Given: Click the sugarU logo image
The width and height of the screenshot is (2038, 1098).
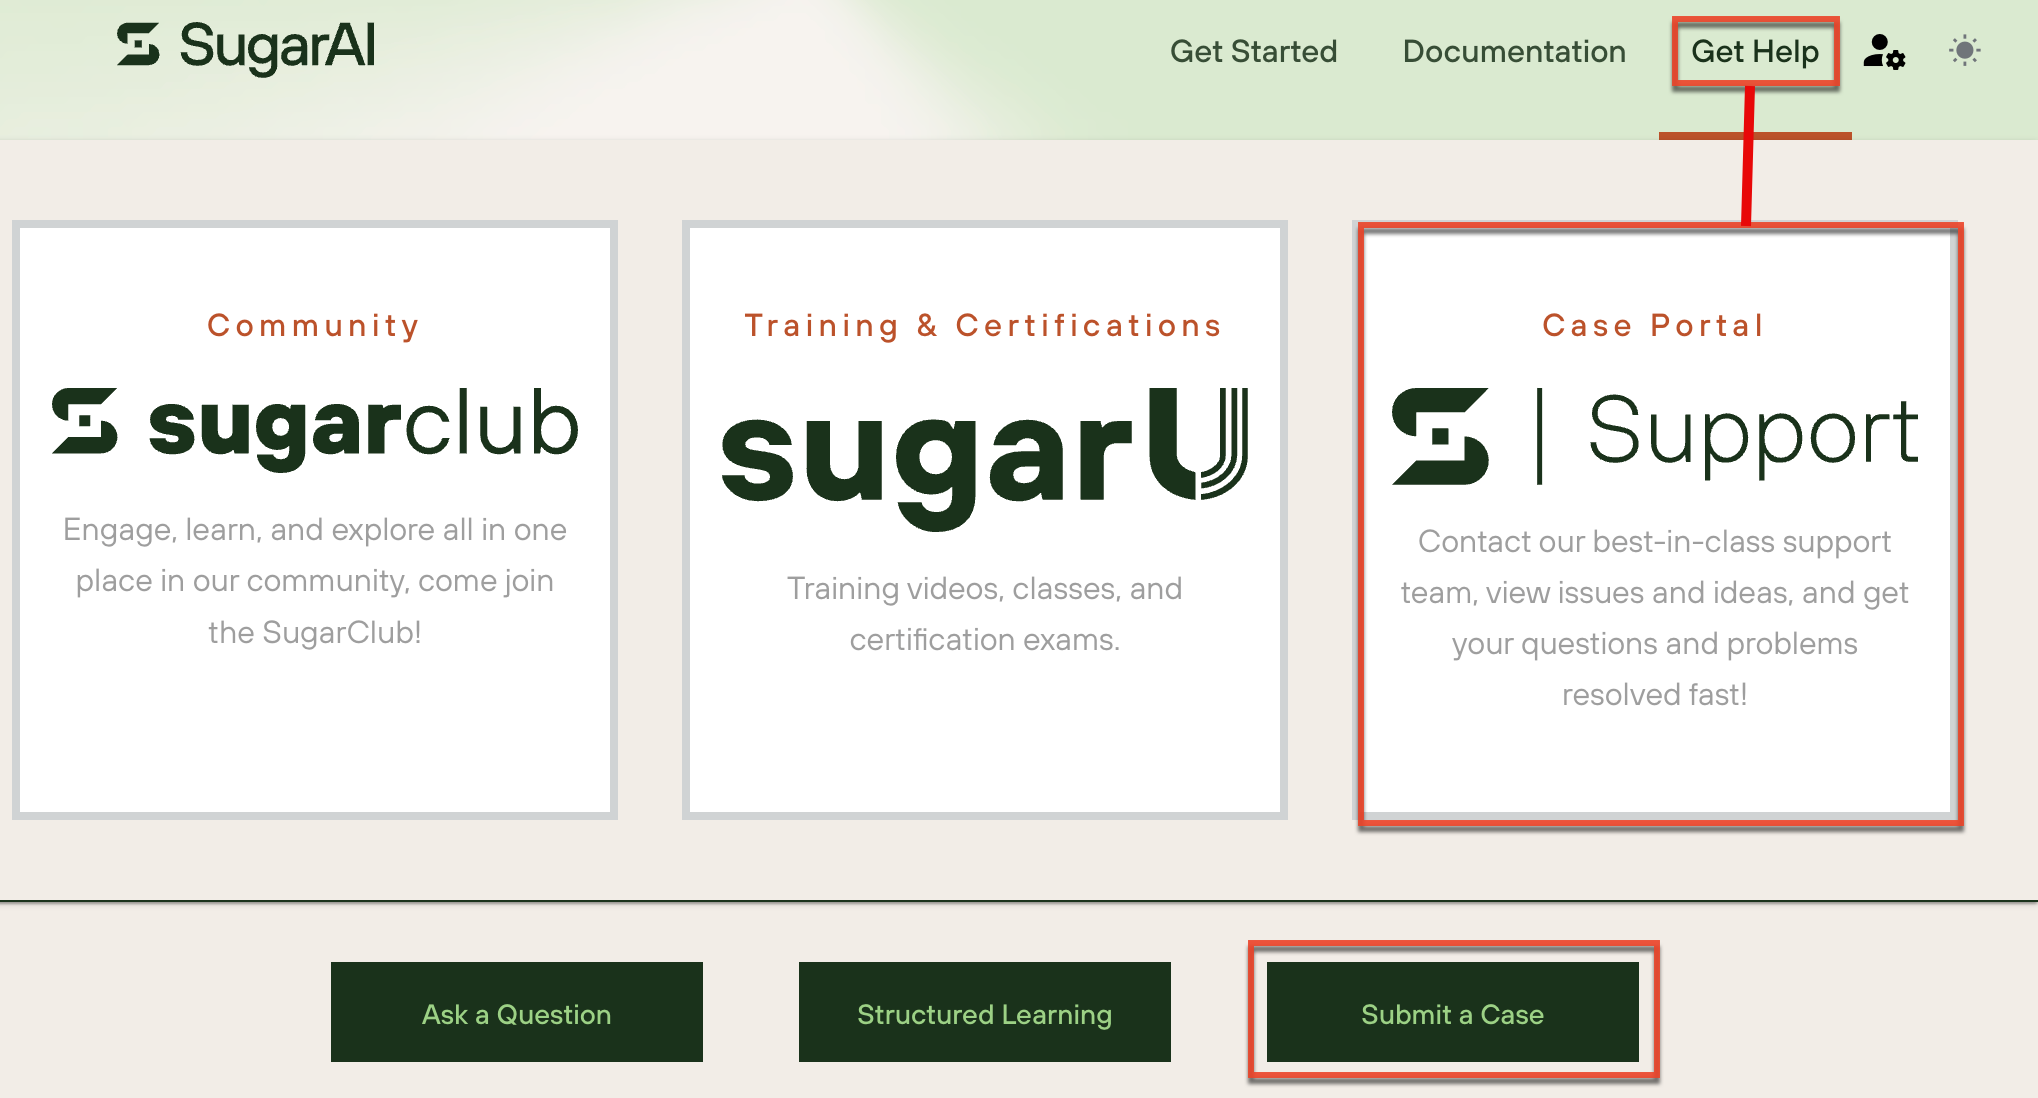Looking at the screenshot, I should pyautogui.click(x=985, y=458).
